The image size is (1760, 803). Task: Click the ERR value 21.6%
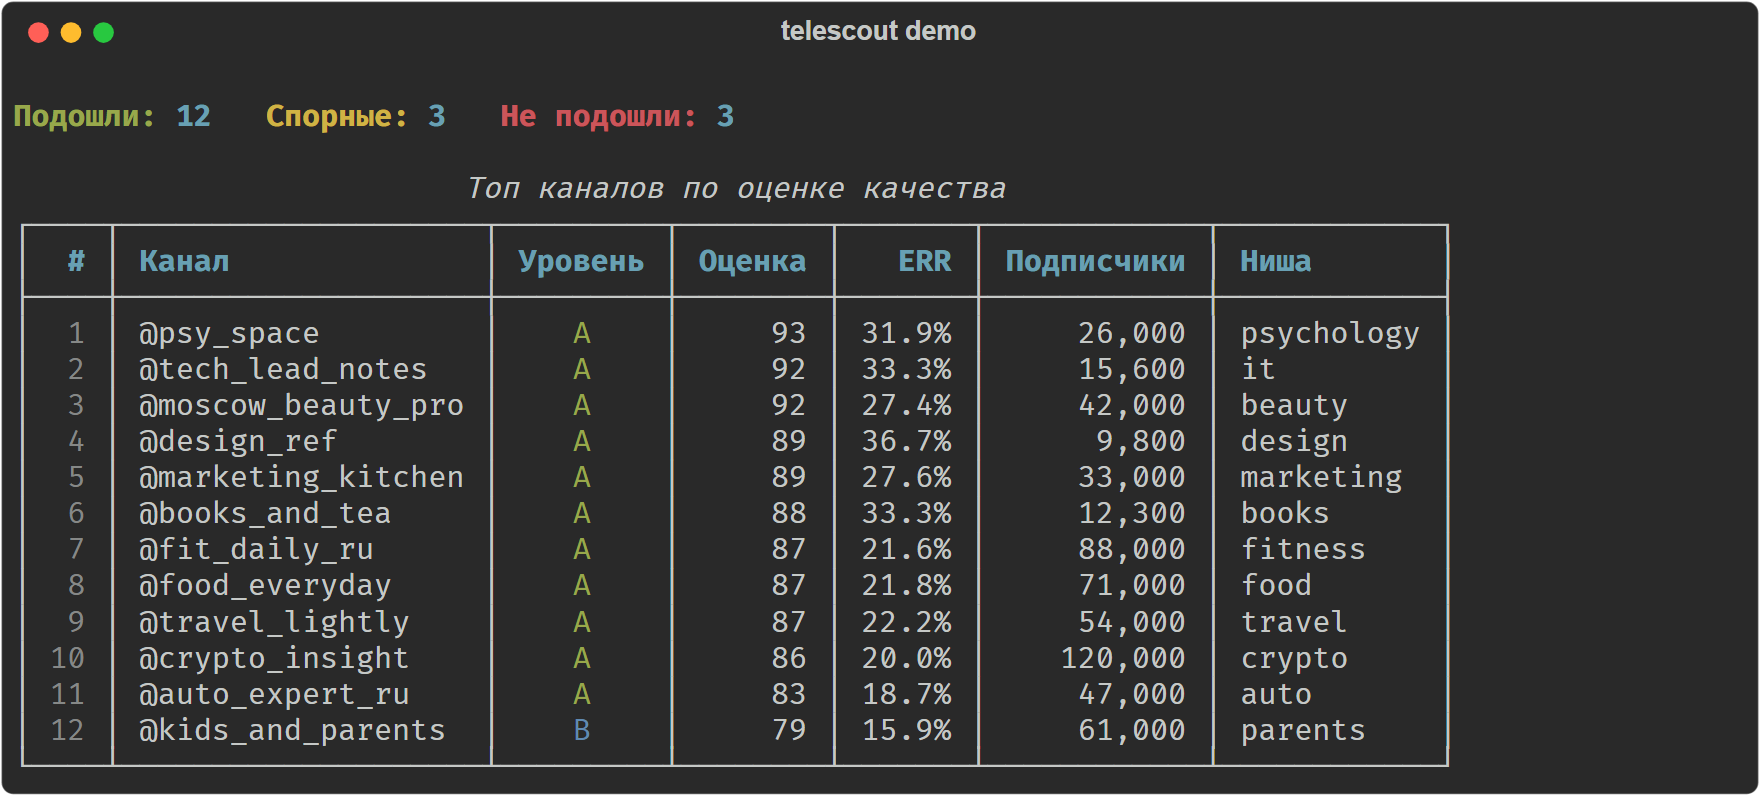[907, 549]
